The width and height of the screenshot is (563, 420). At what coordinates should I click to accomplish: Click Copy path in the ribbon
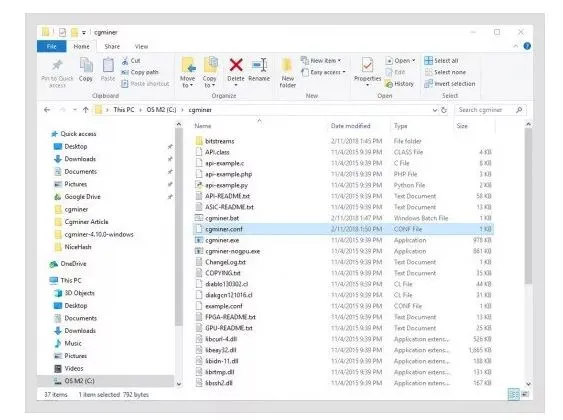tap(140, 72)
